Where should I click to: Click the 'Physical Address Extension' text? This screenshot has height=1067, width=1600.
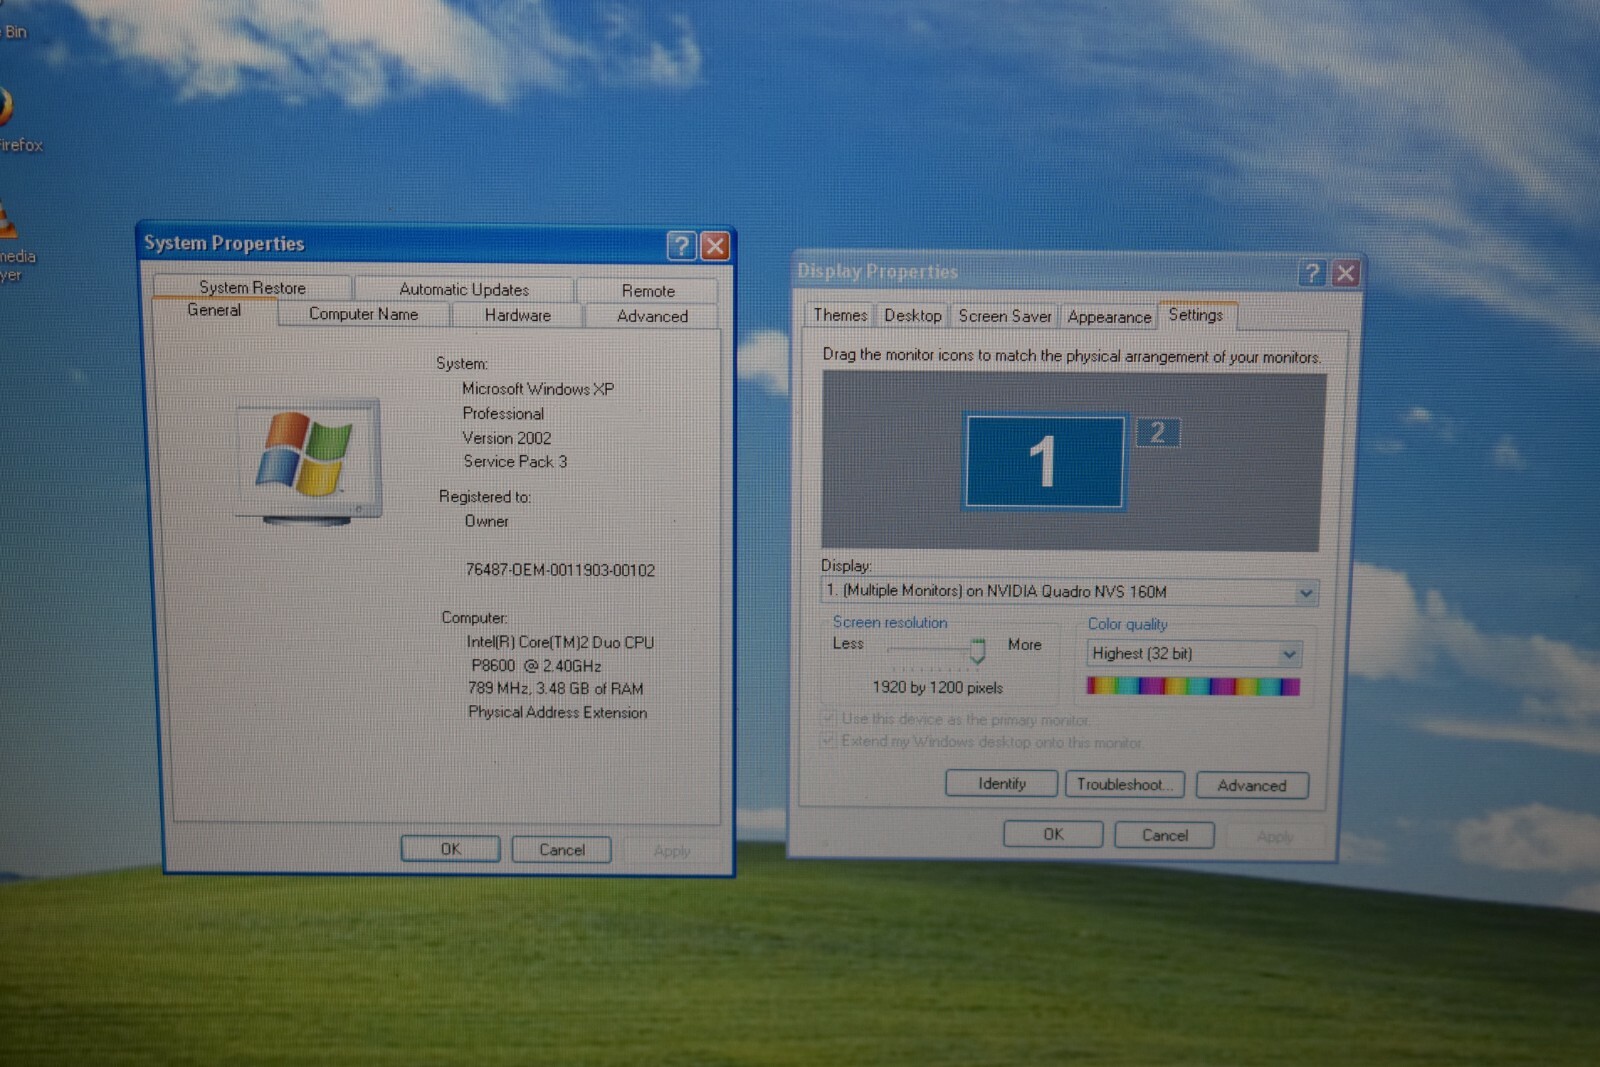pyautogui.click(x=558, y=713)
